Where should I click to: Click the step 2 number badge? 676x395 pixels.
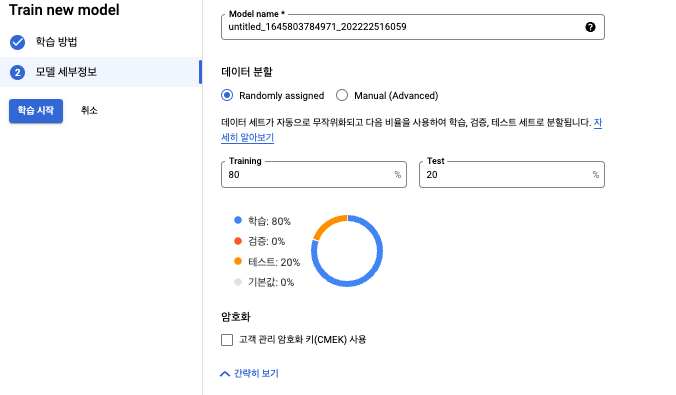pos(17,72)
